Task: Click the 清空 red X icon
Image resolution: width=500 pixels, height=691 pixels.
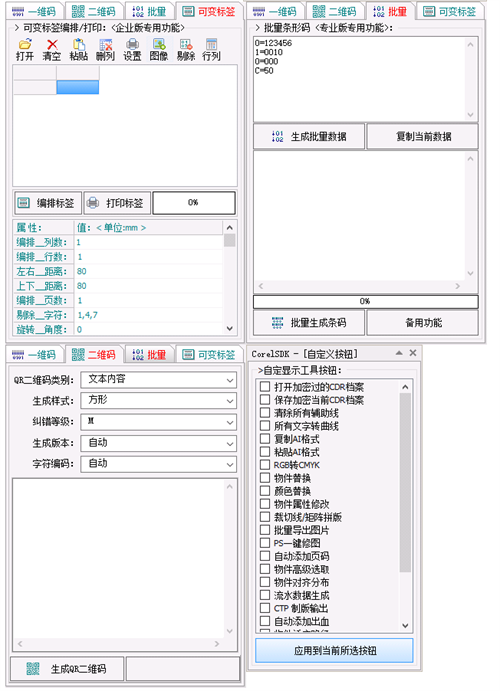Action: point(52,49)
